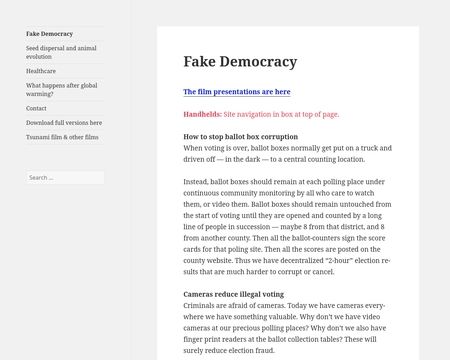450x360 pixels.
Task: Open Seed dispersal and animal evolution page
Action: (x=61, y=52)
